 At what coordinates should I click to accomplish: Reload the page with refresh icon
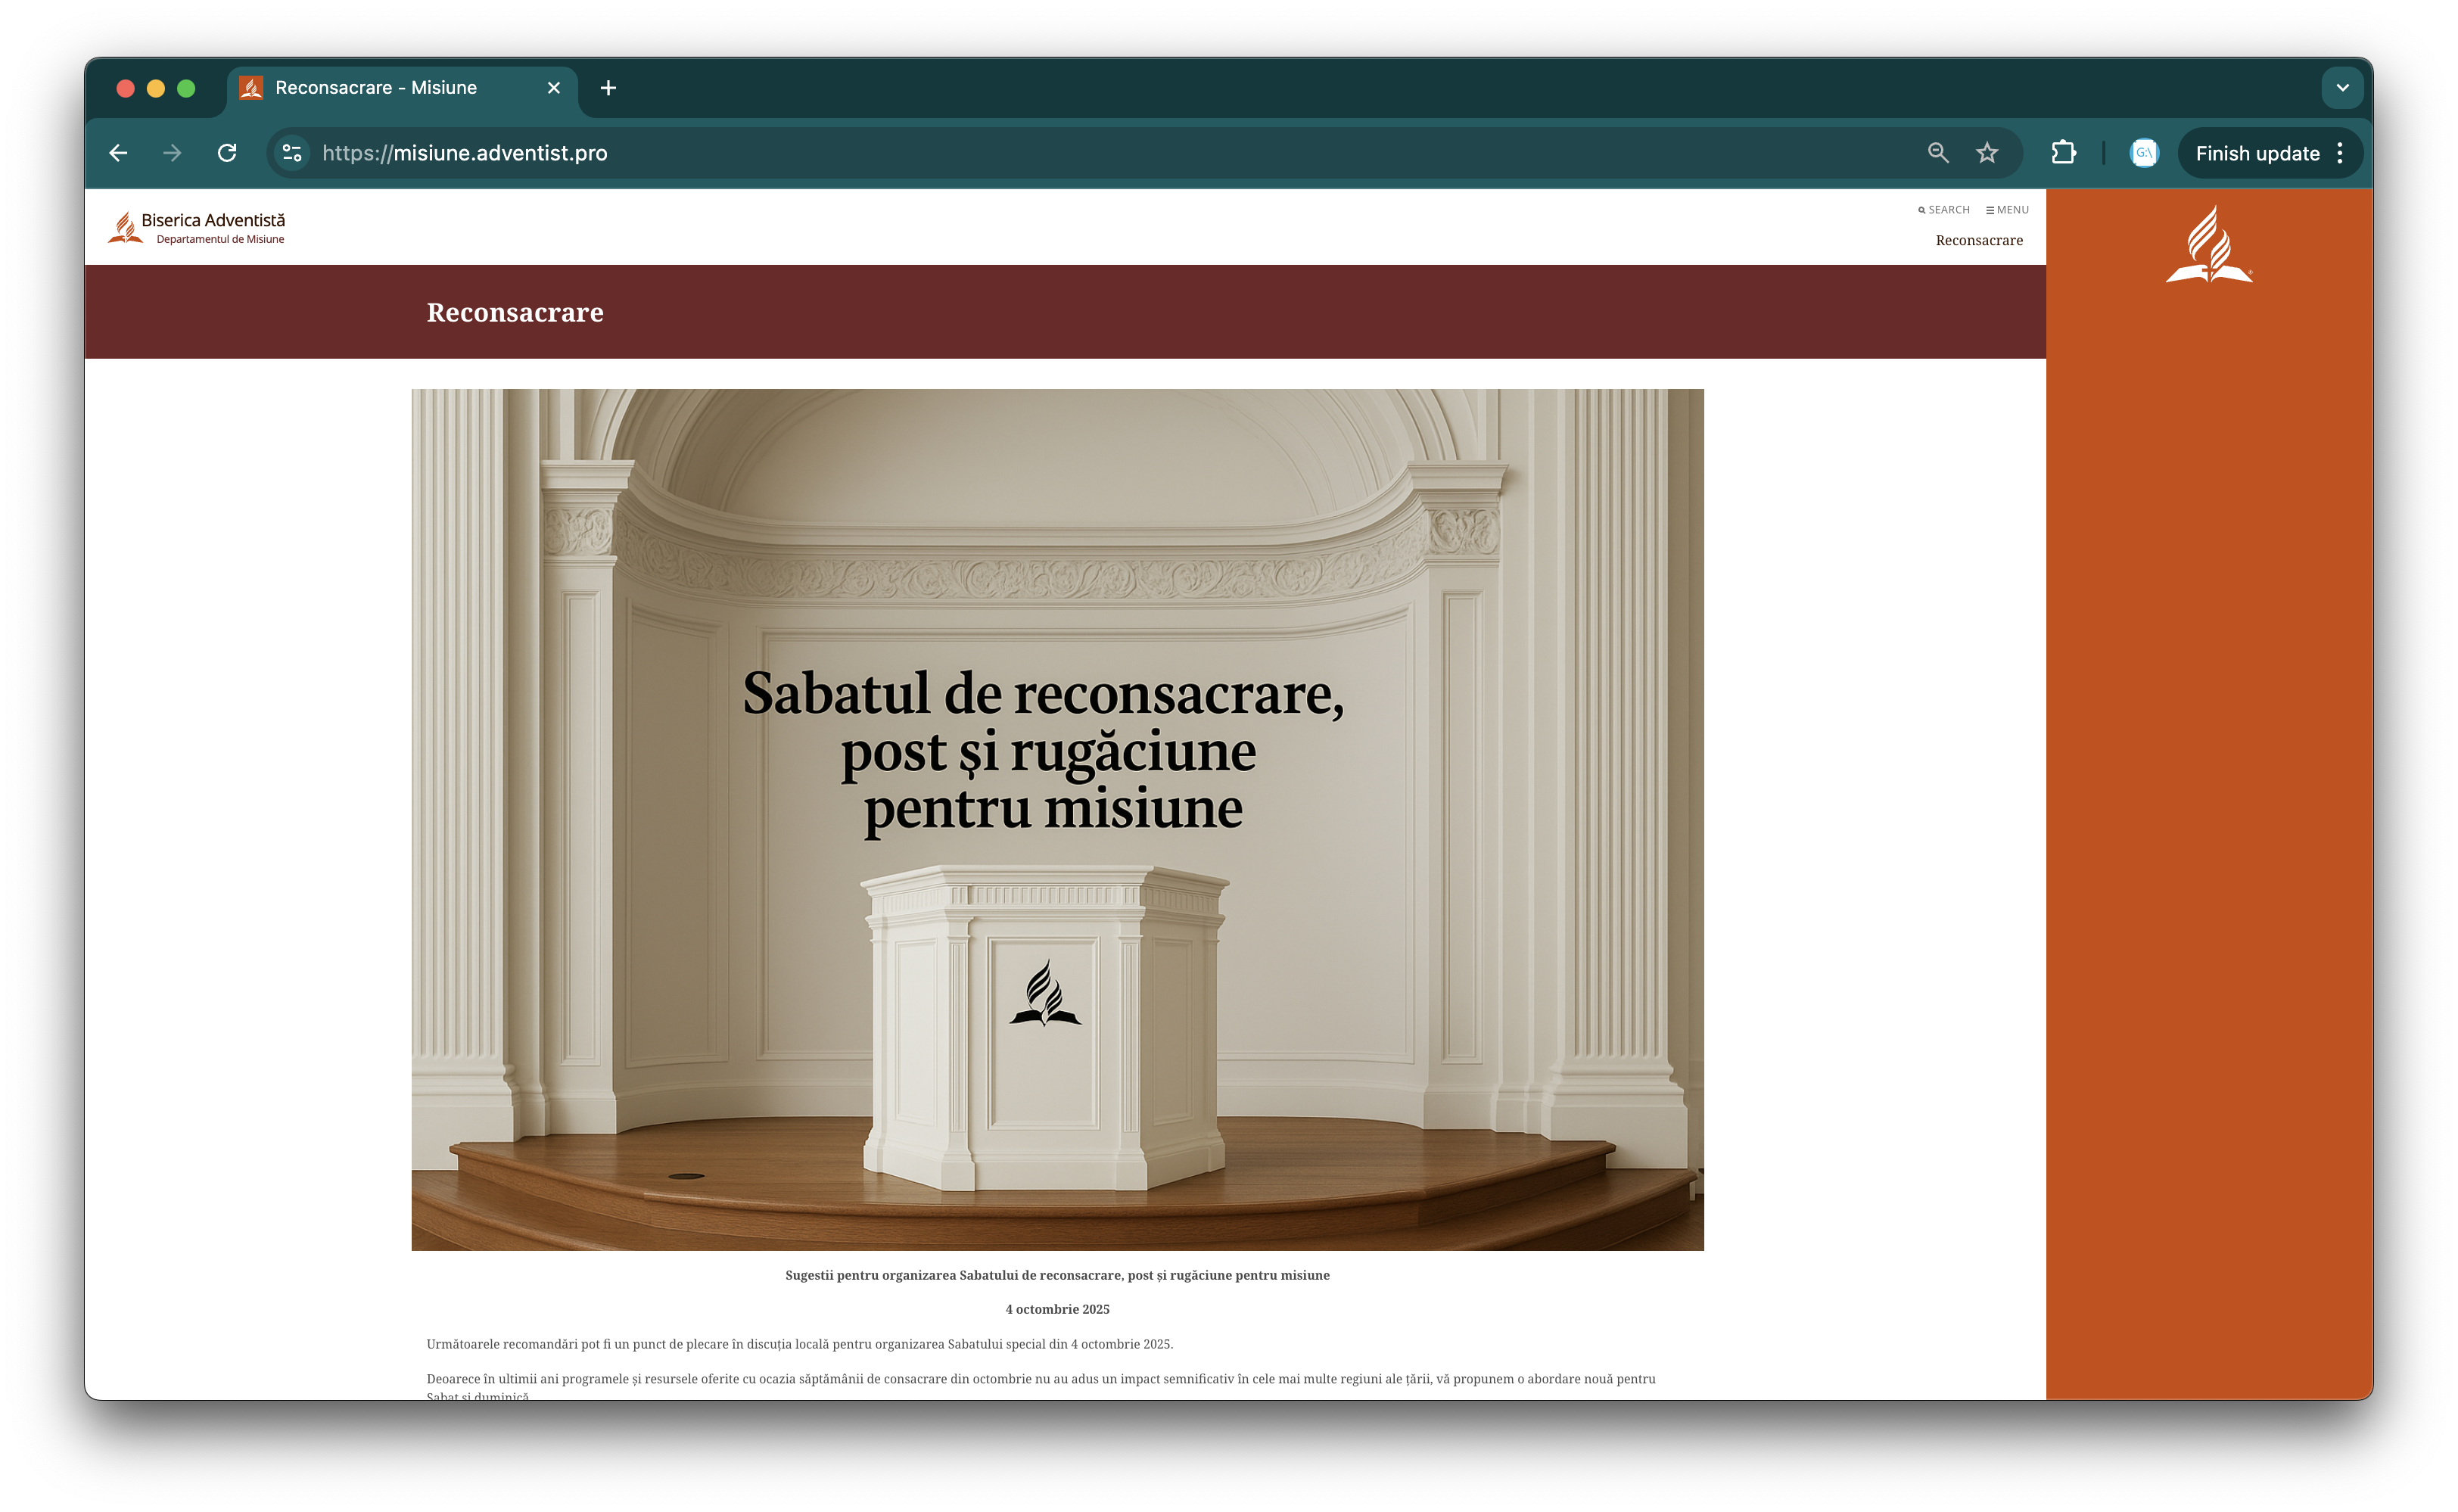[x=227, y=153]
